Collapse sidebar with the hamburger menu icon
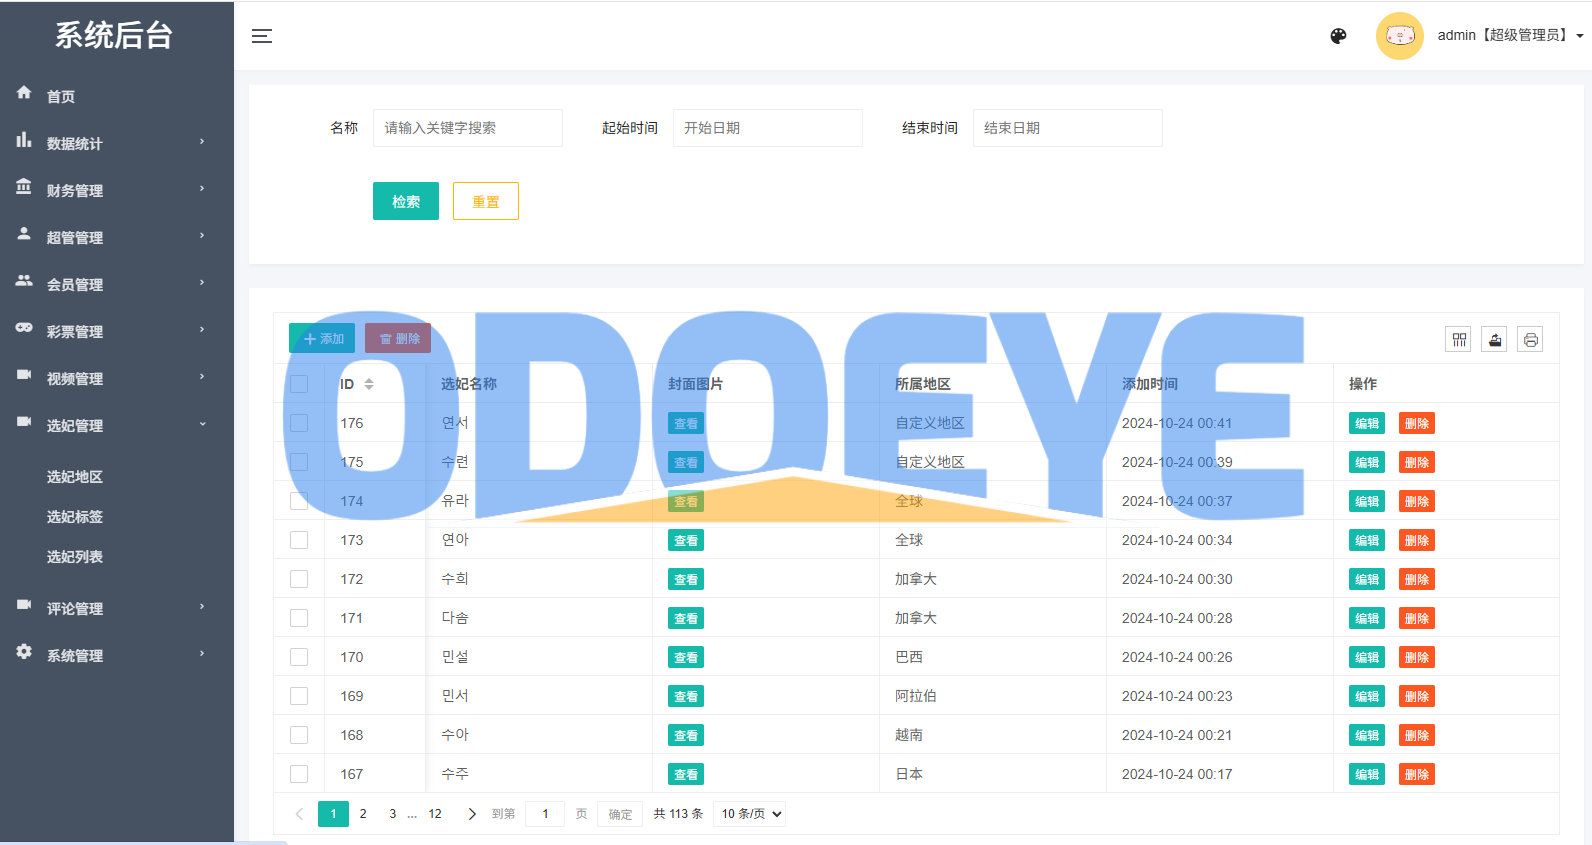The height and width of the screenshot is (845, 1592). click(262, 36)
